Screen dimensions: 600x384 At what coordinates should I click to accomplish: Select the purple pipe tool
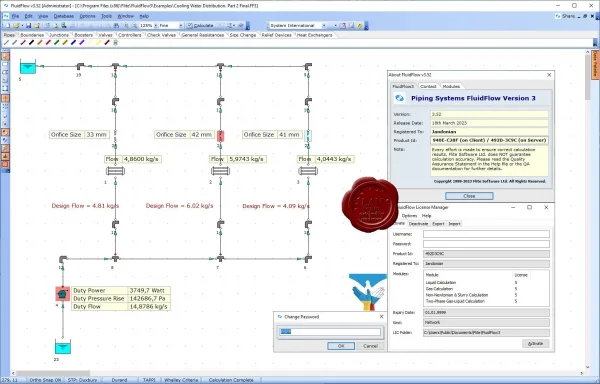tap(82, 42)
